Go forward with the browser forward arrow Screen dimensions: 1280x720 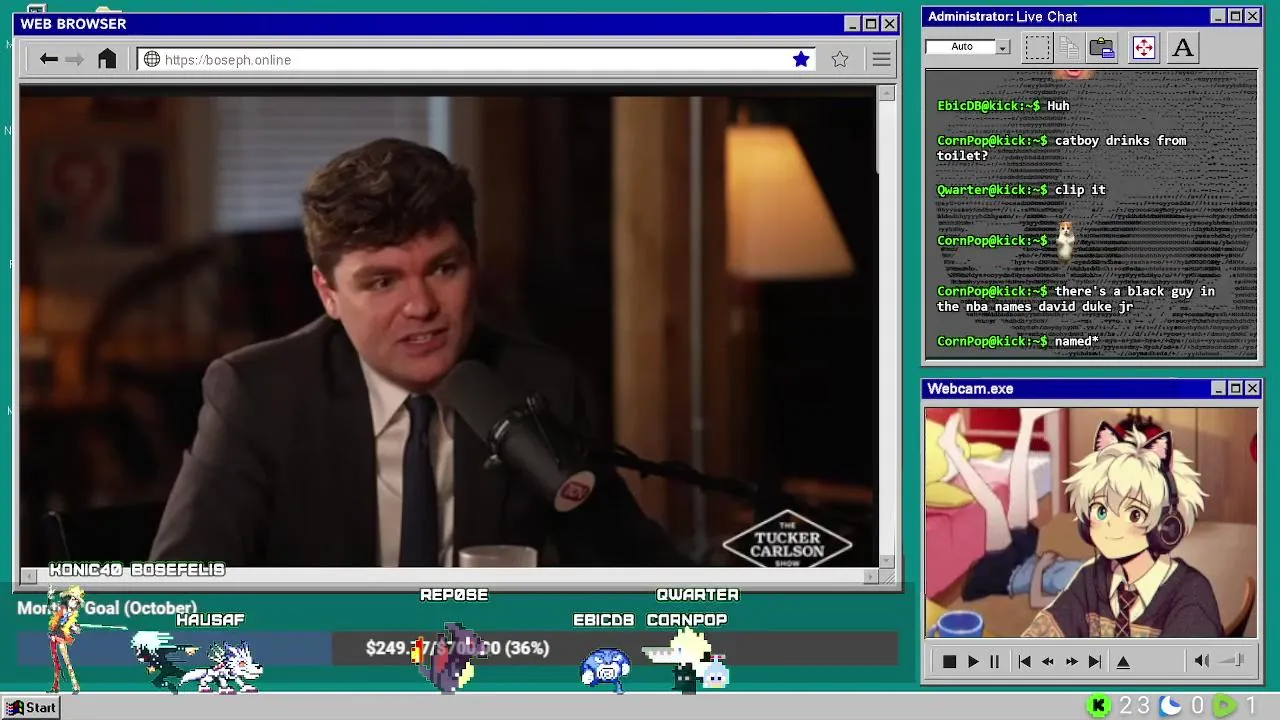[x=75, y=59]
